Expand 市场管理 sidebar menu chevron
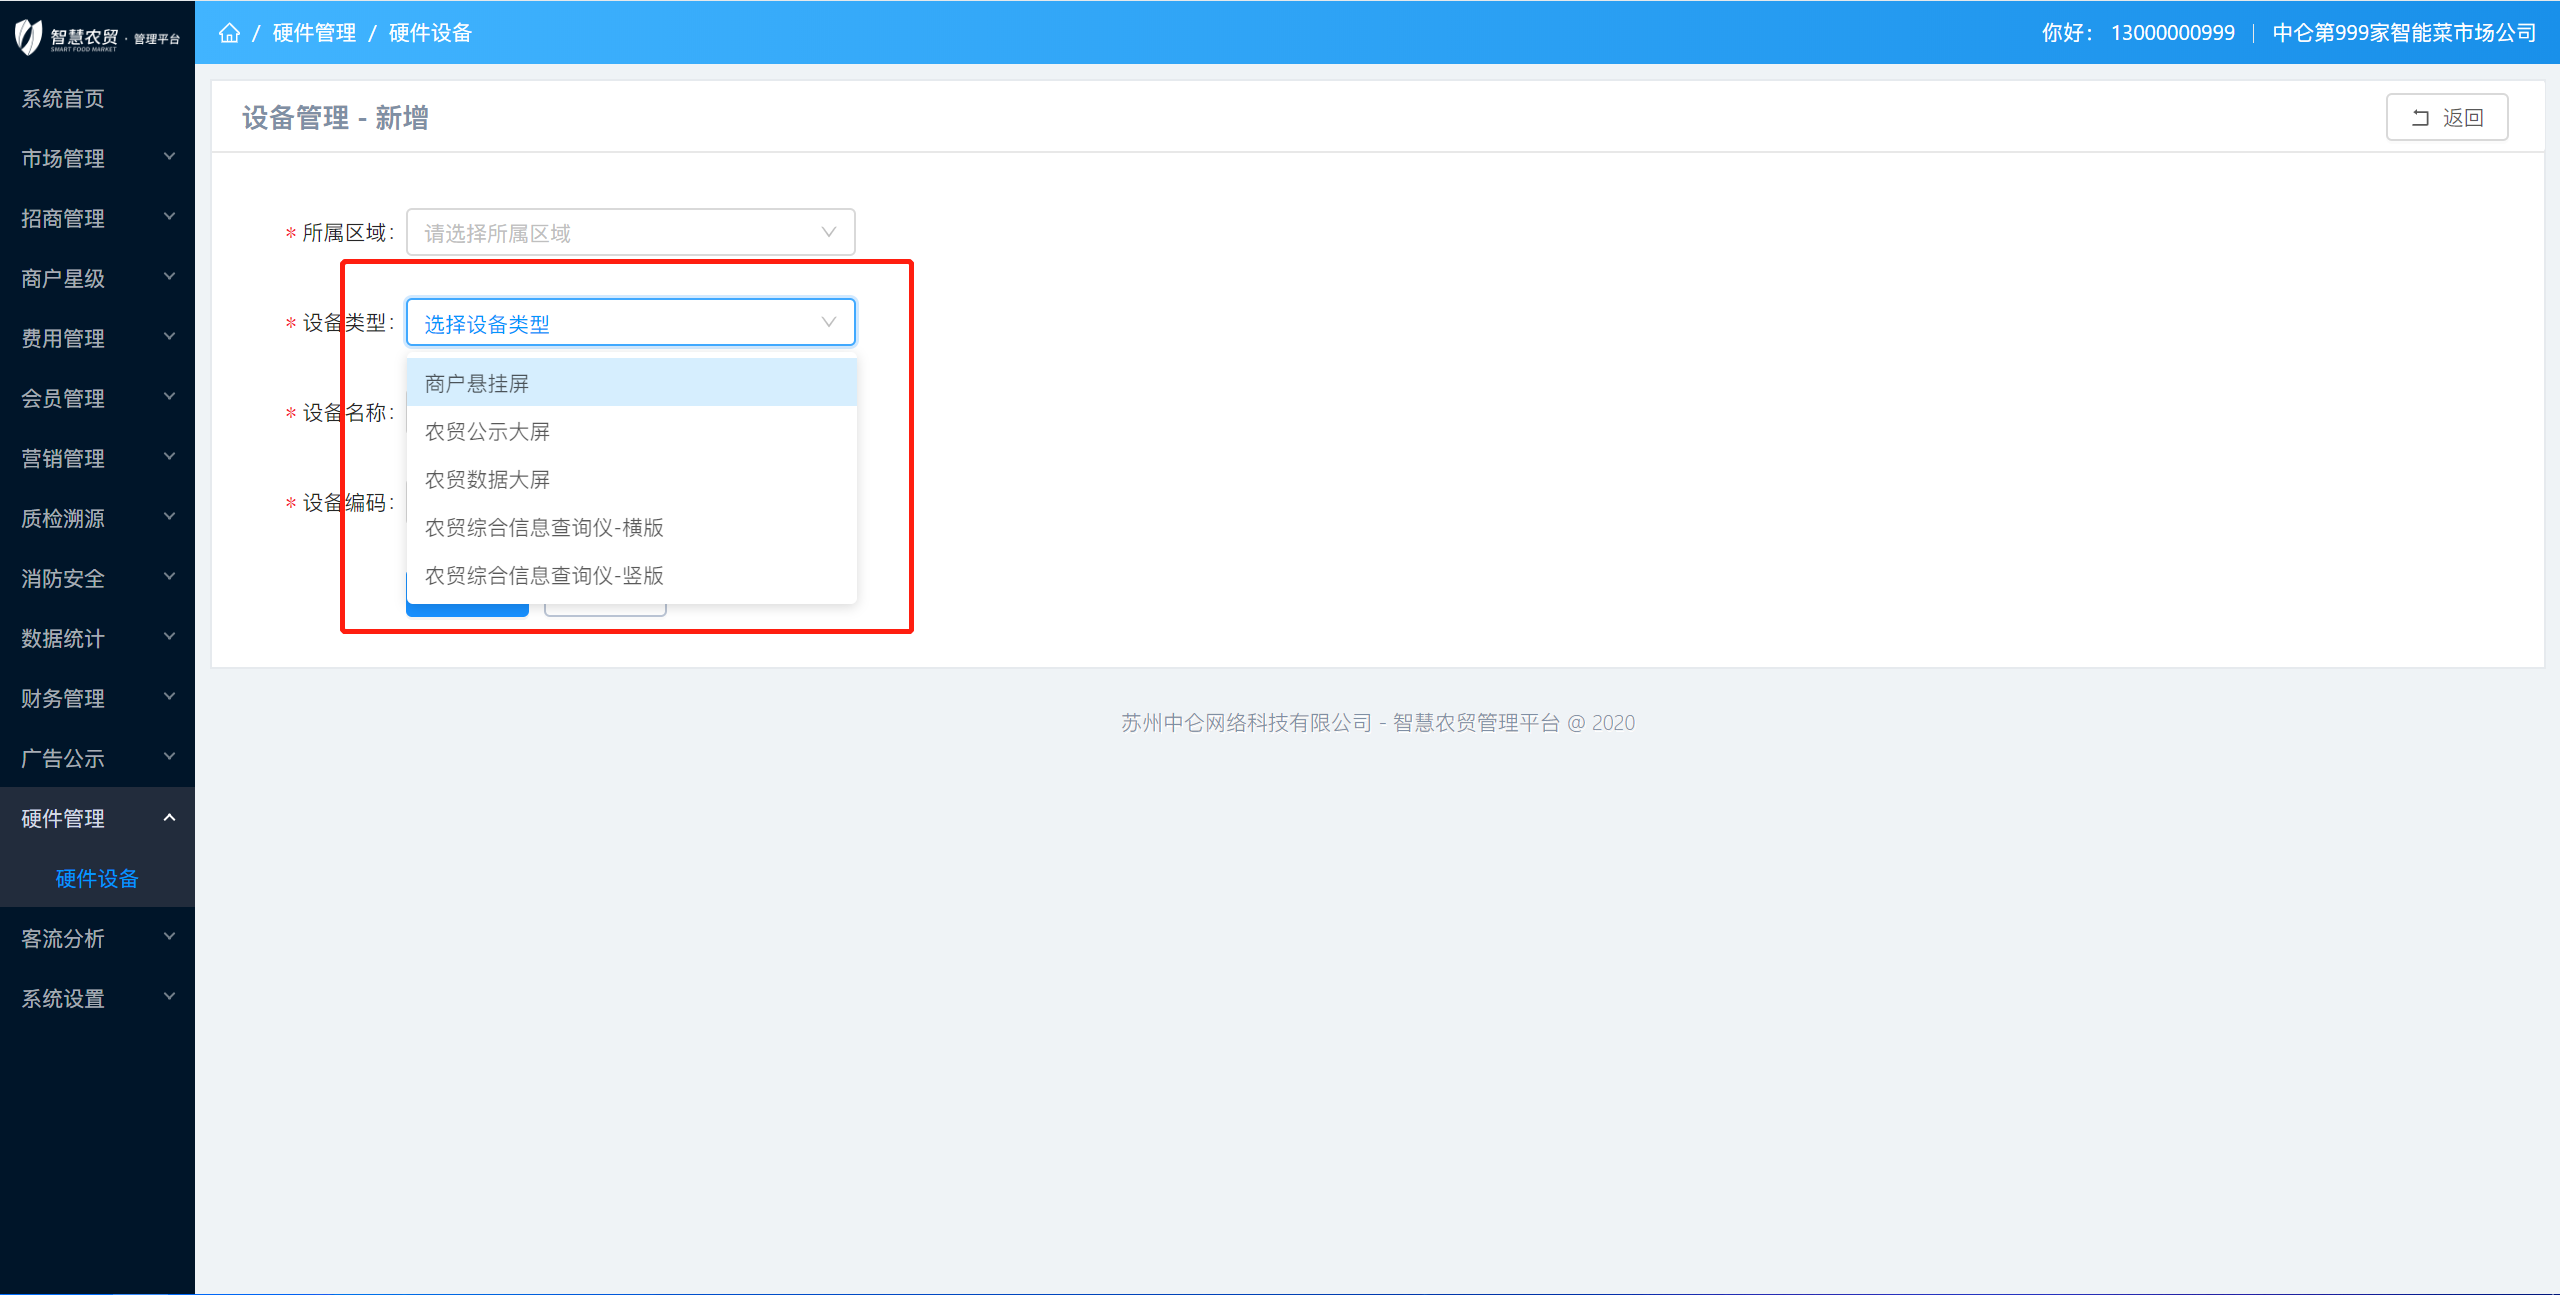The width and height of the screenshot is (2560, 1295). coord(169,157)
